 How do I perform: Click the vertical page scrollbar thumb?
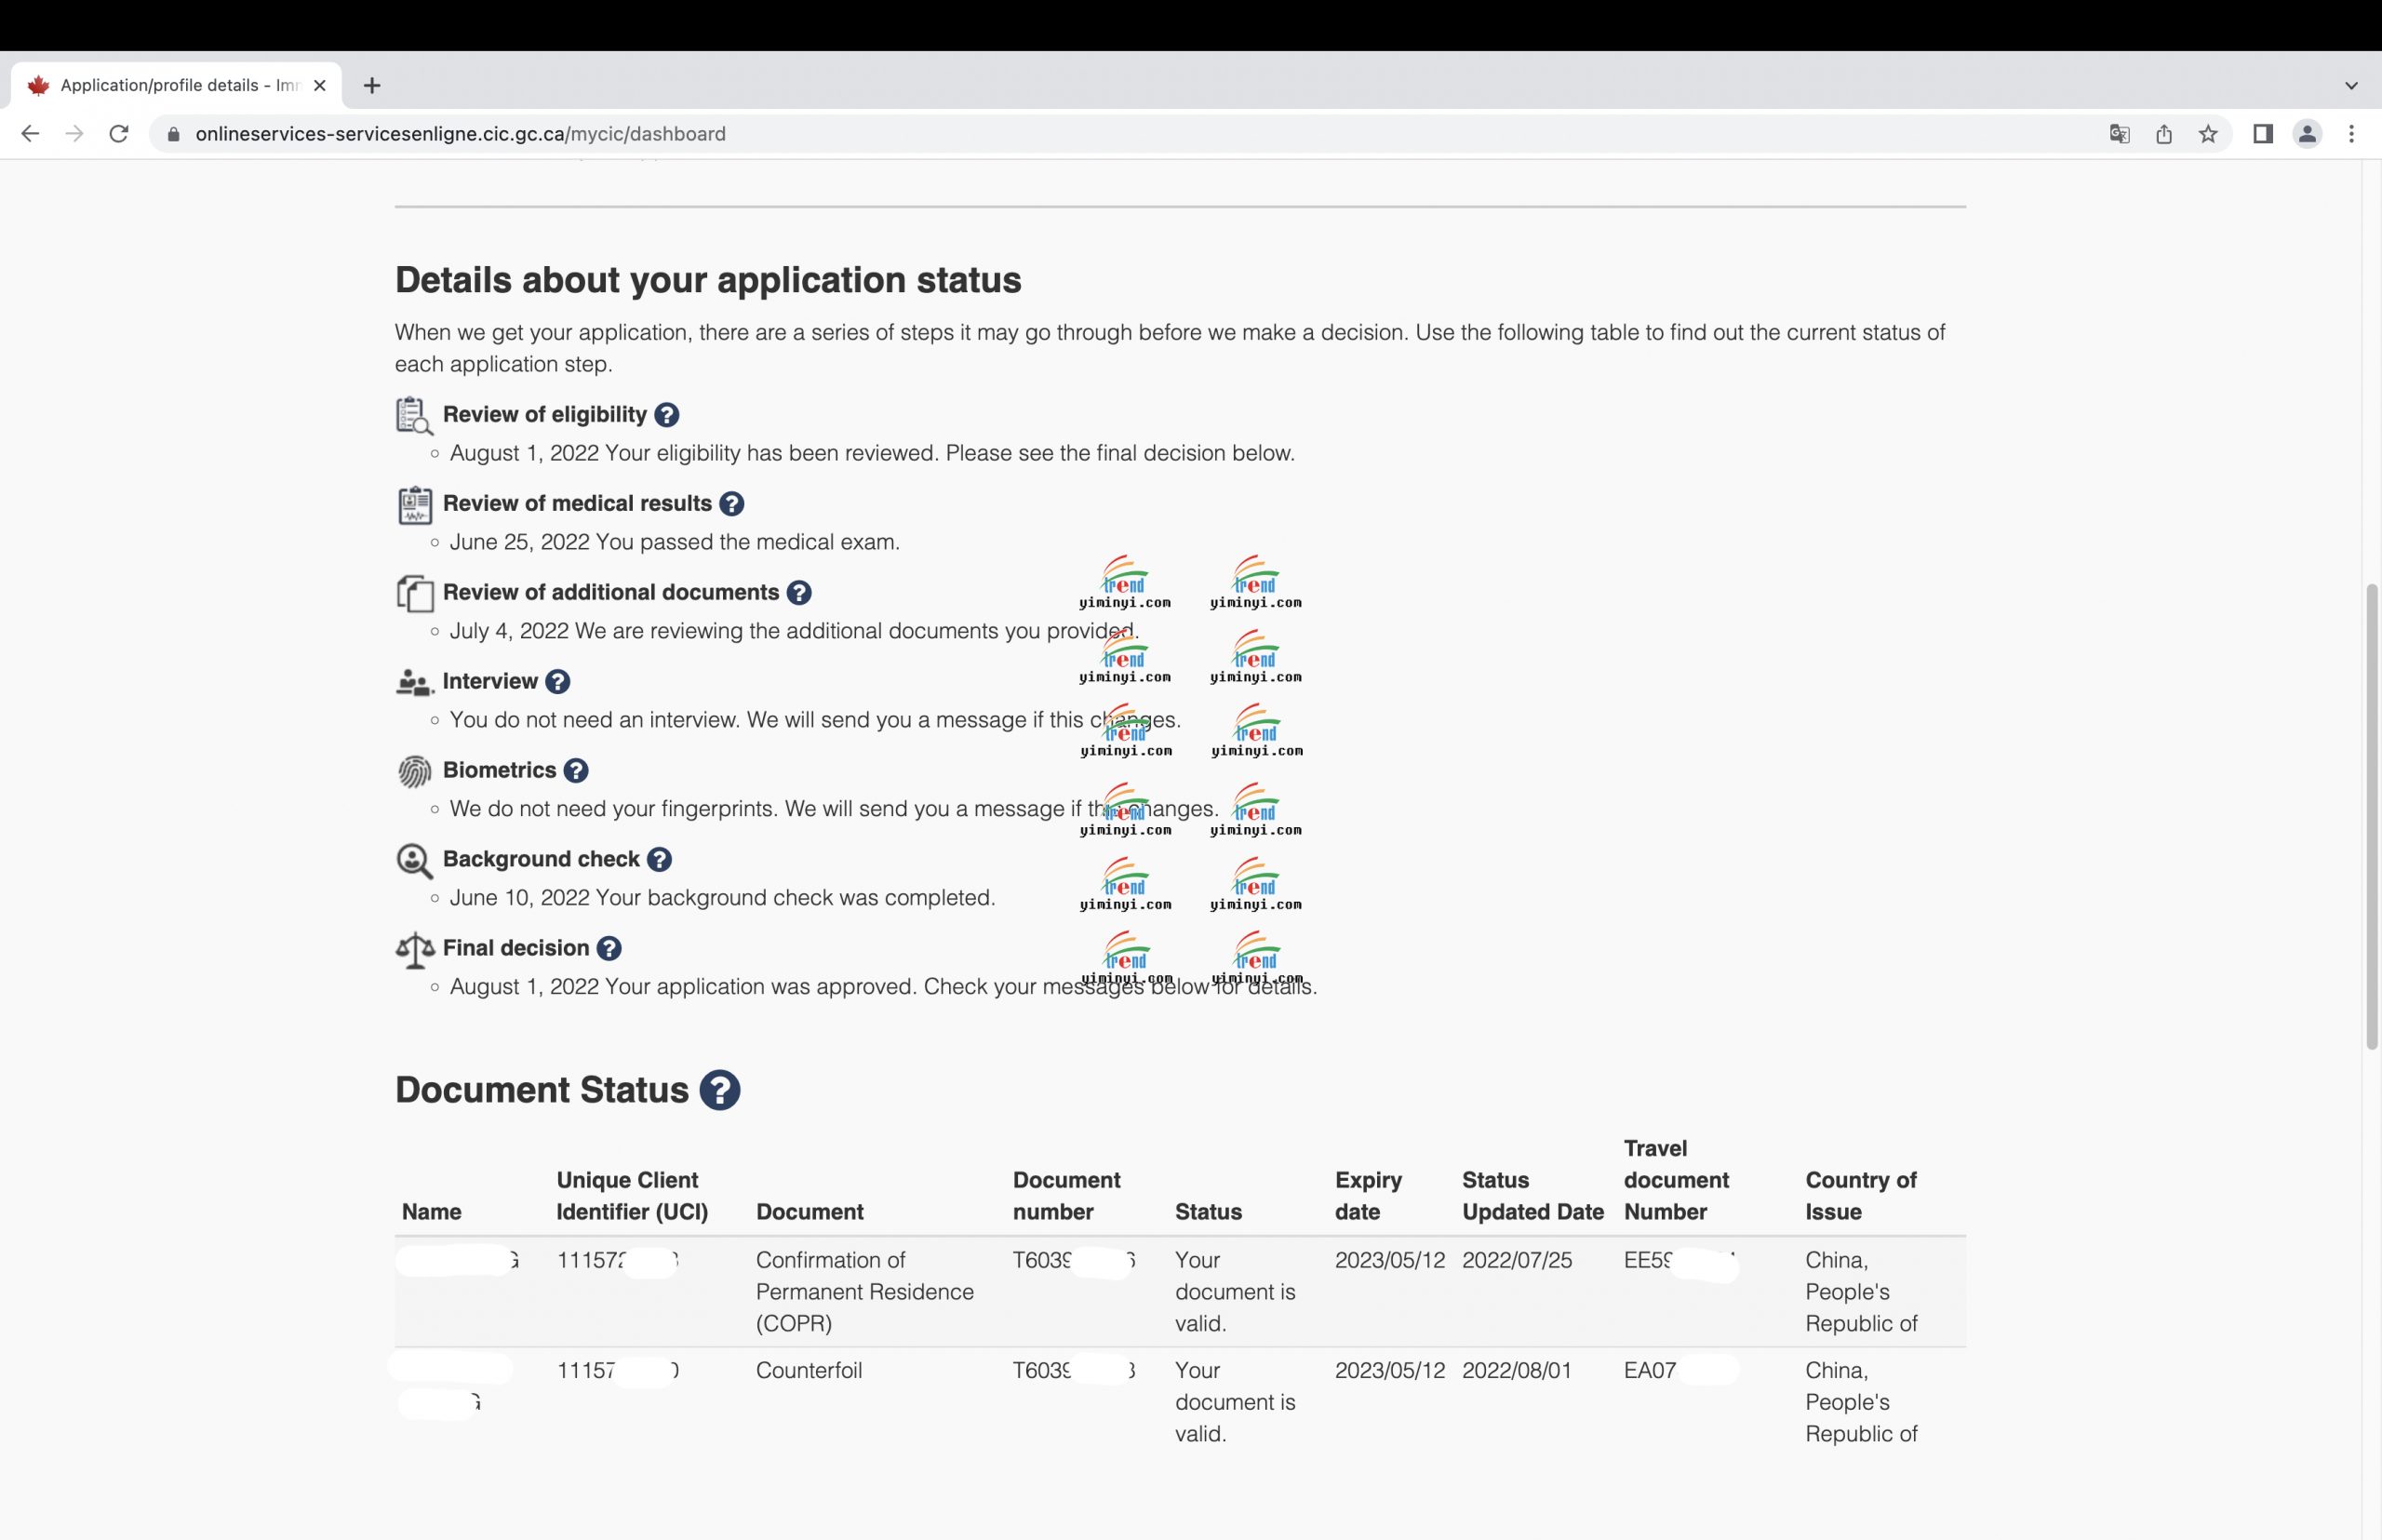tap(2371, 815)
